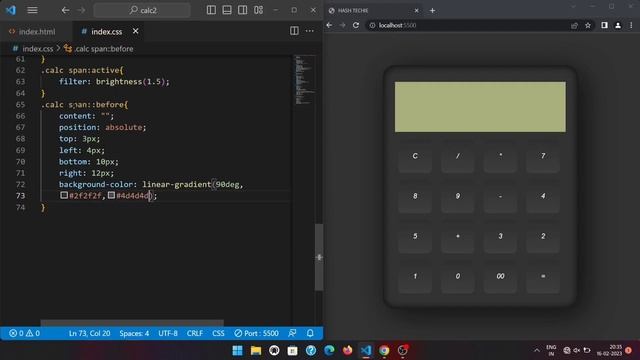This screenshot has height=360, width=640.
Task: Switch to the index.css tab
Action: (106, 31)
